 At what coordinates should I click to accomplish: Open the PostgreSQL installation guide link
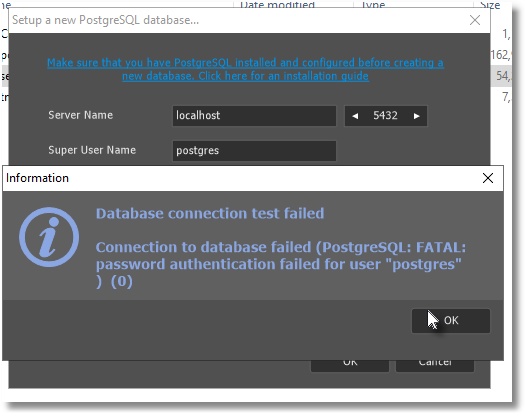point(245,69)
